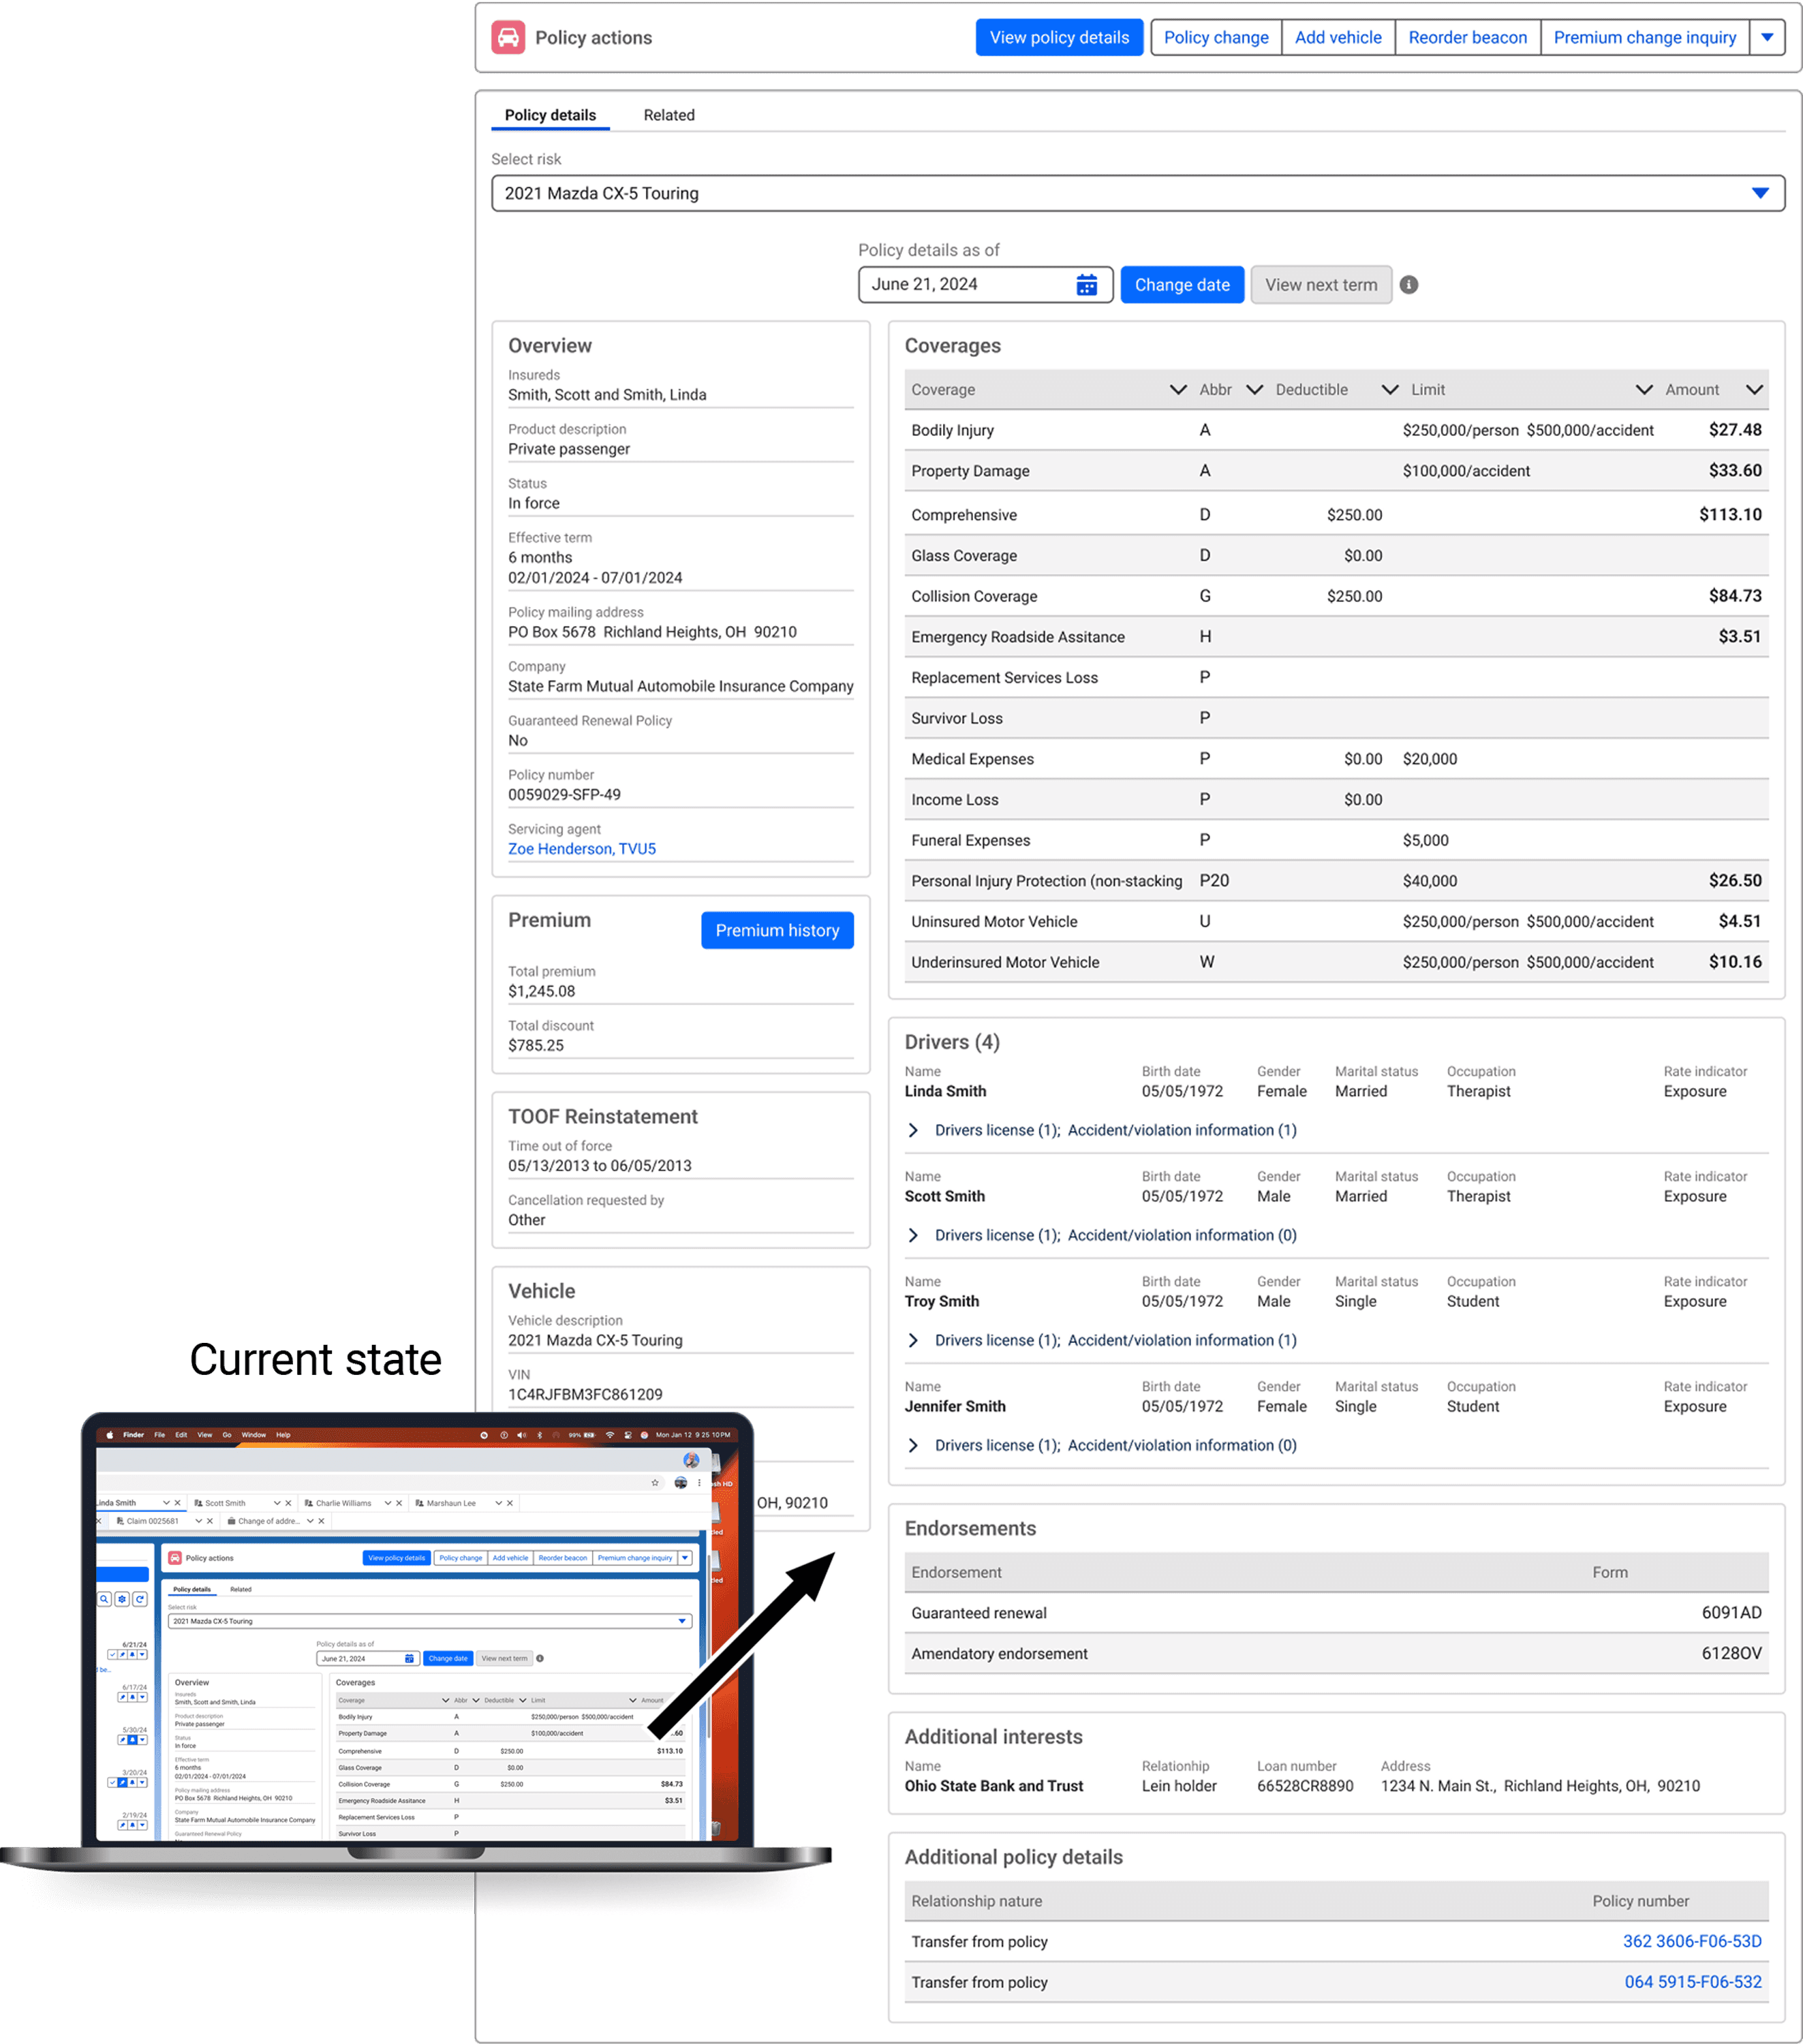Open servicing agent Zoe Henderson link

(x=581, y=849)
